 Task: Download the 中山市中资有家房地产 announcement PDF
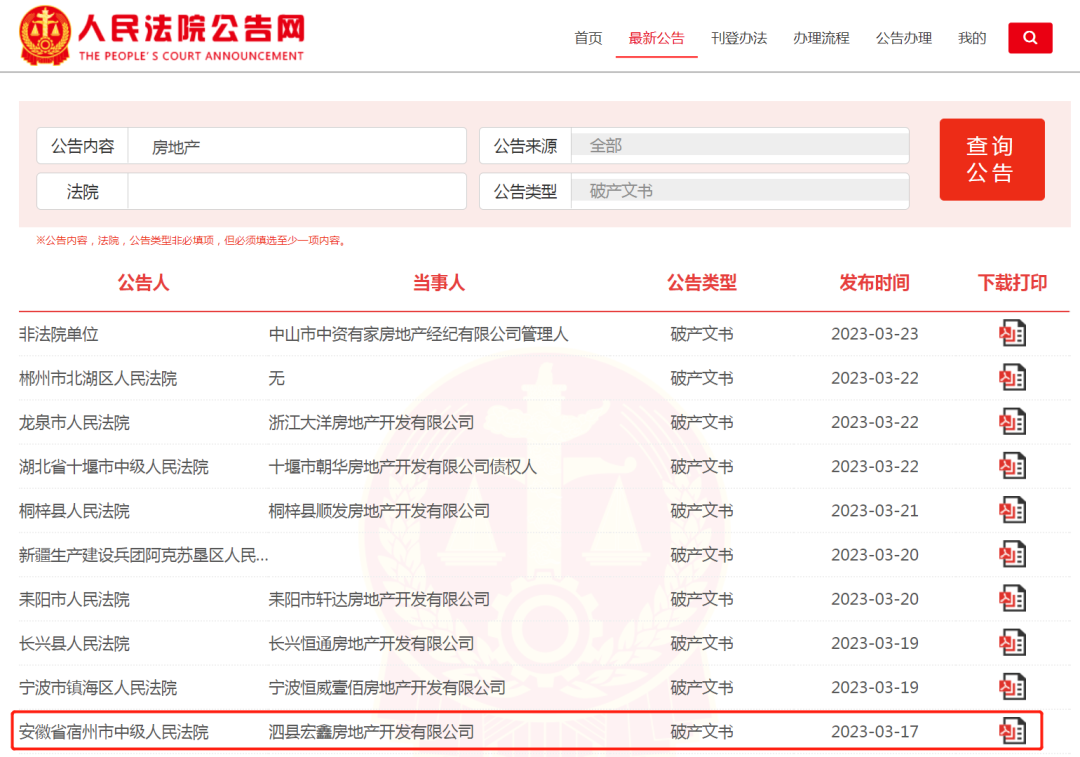coord(1012,333)
